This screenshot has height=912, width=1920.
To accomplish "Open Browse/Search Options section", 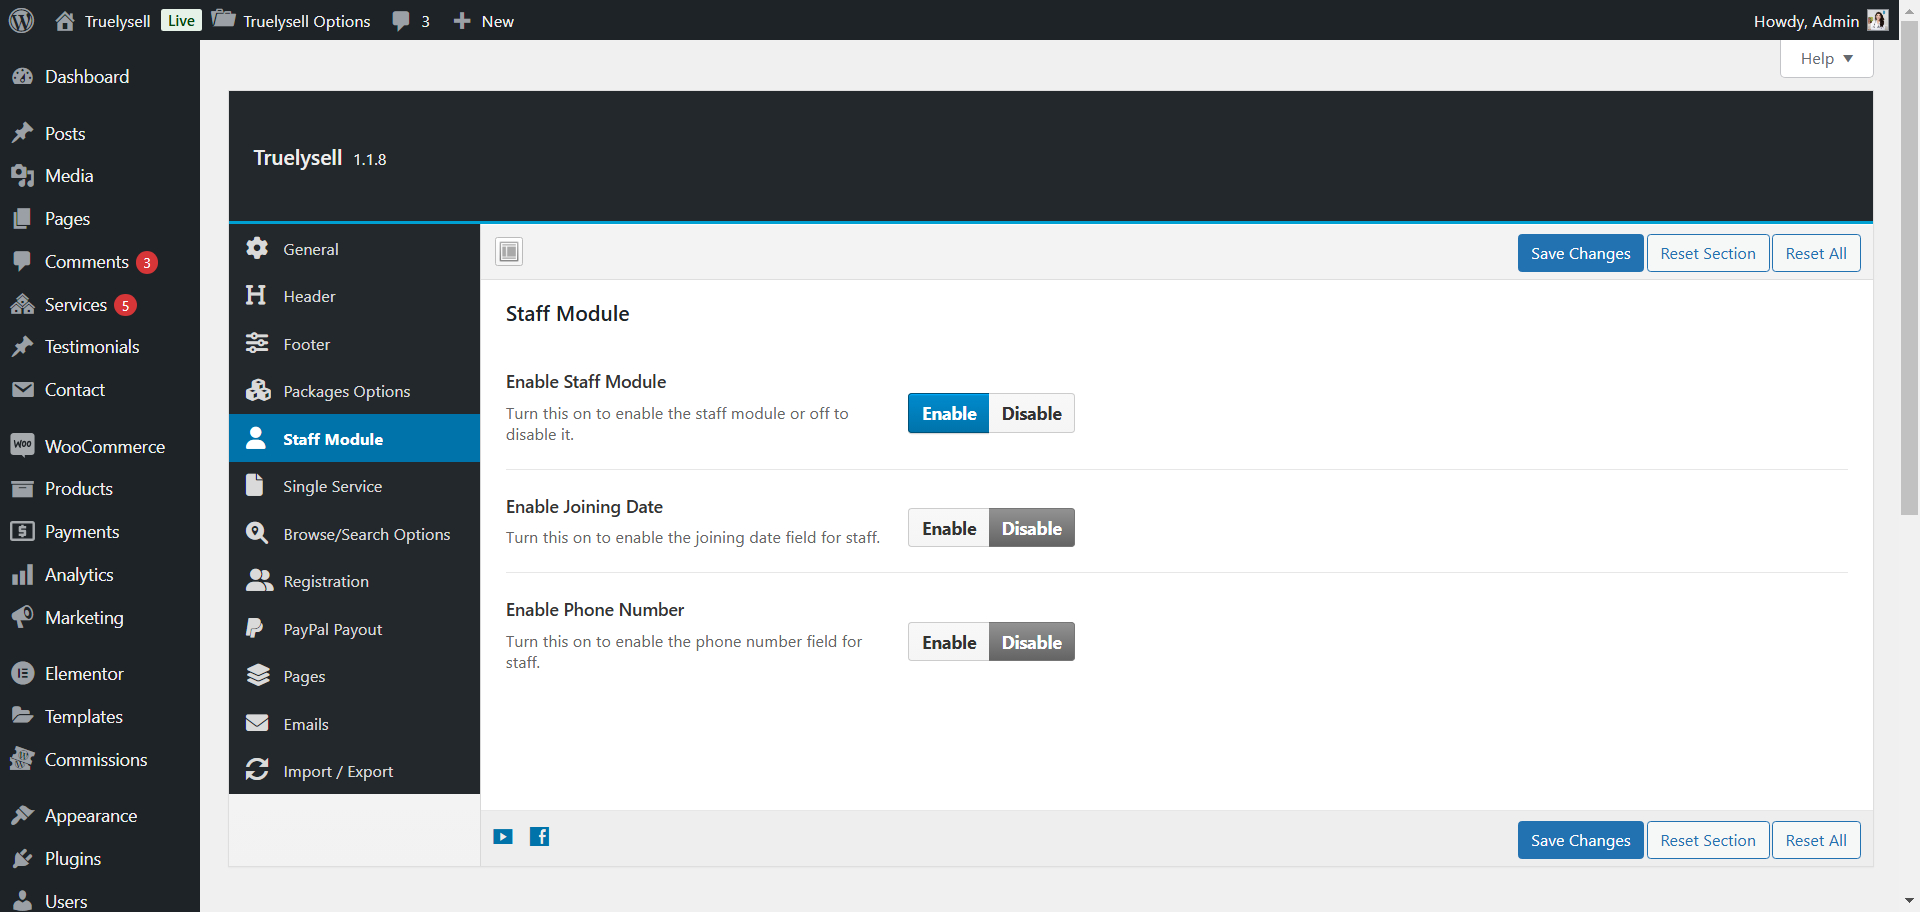I will point(366,534).
